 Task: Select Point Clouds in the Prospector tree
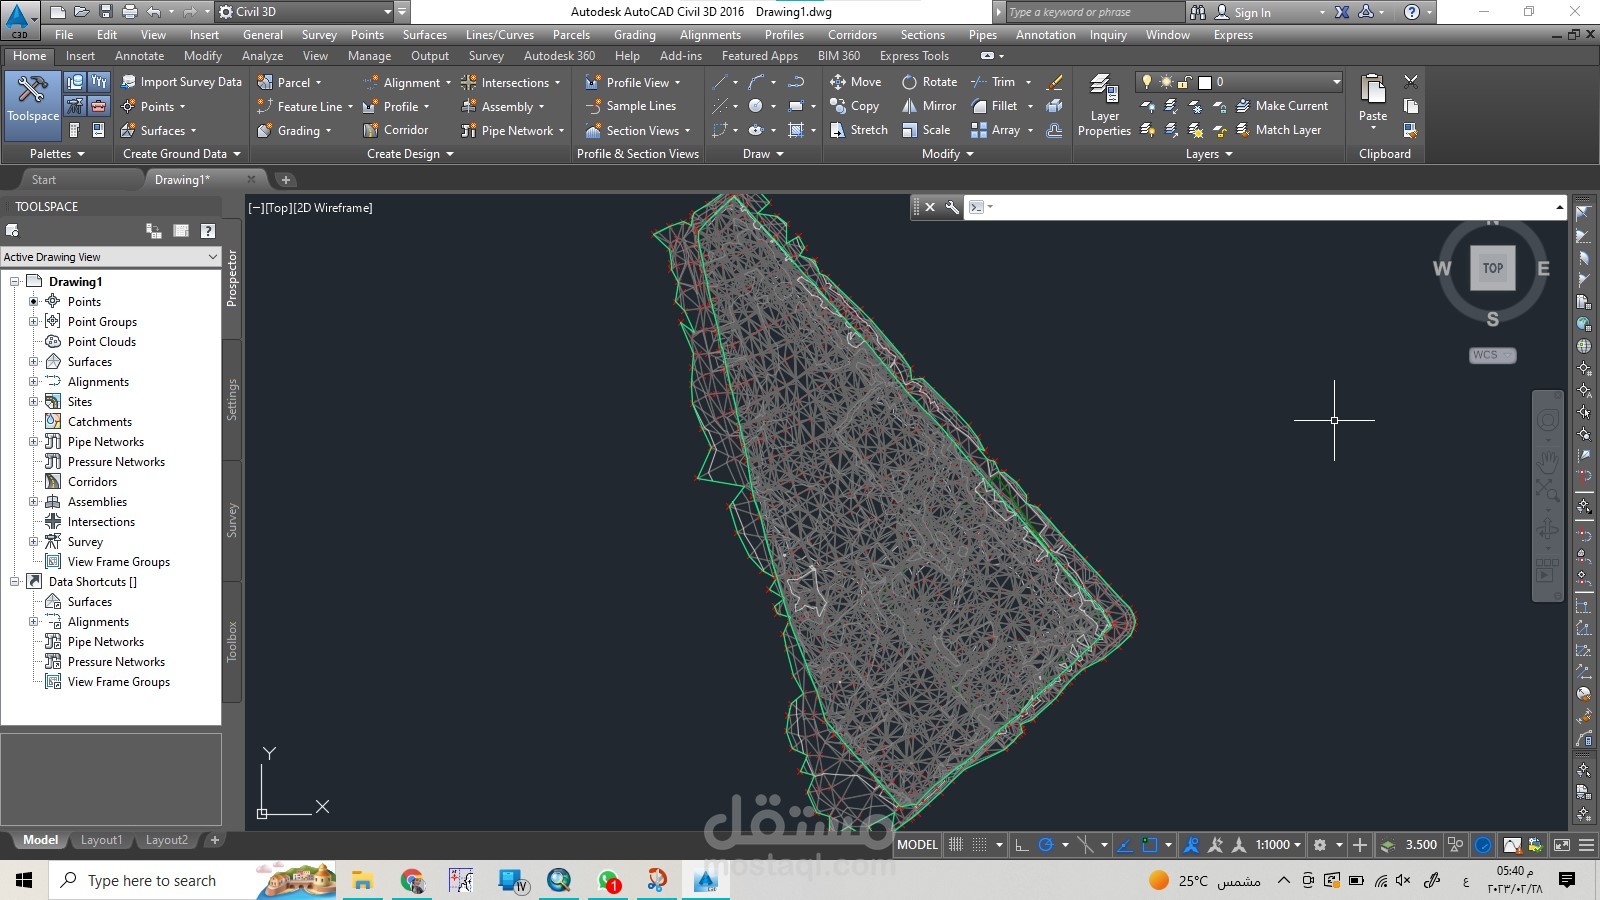[101, 342]
